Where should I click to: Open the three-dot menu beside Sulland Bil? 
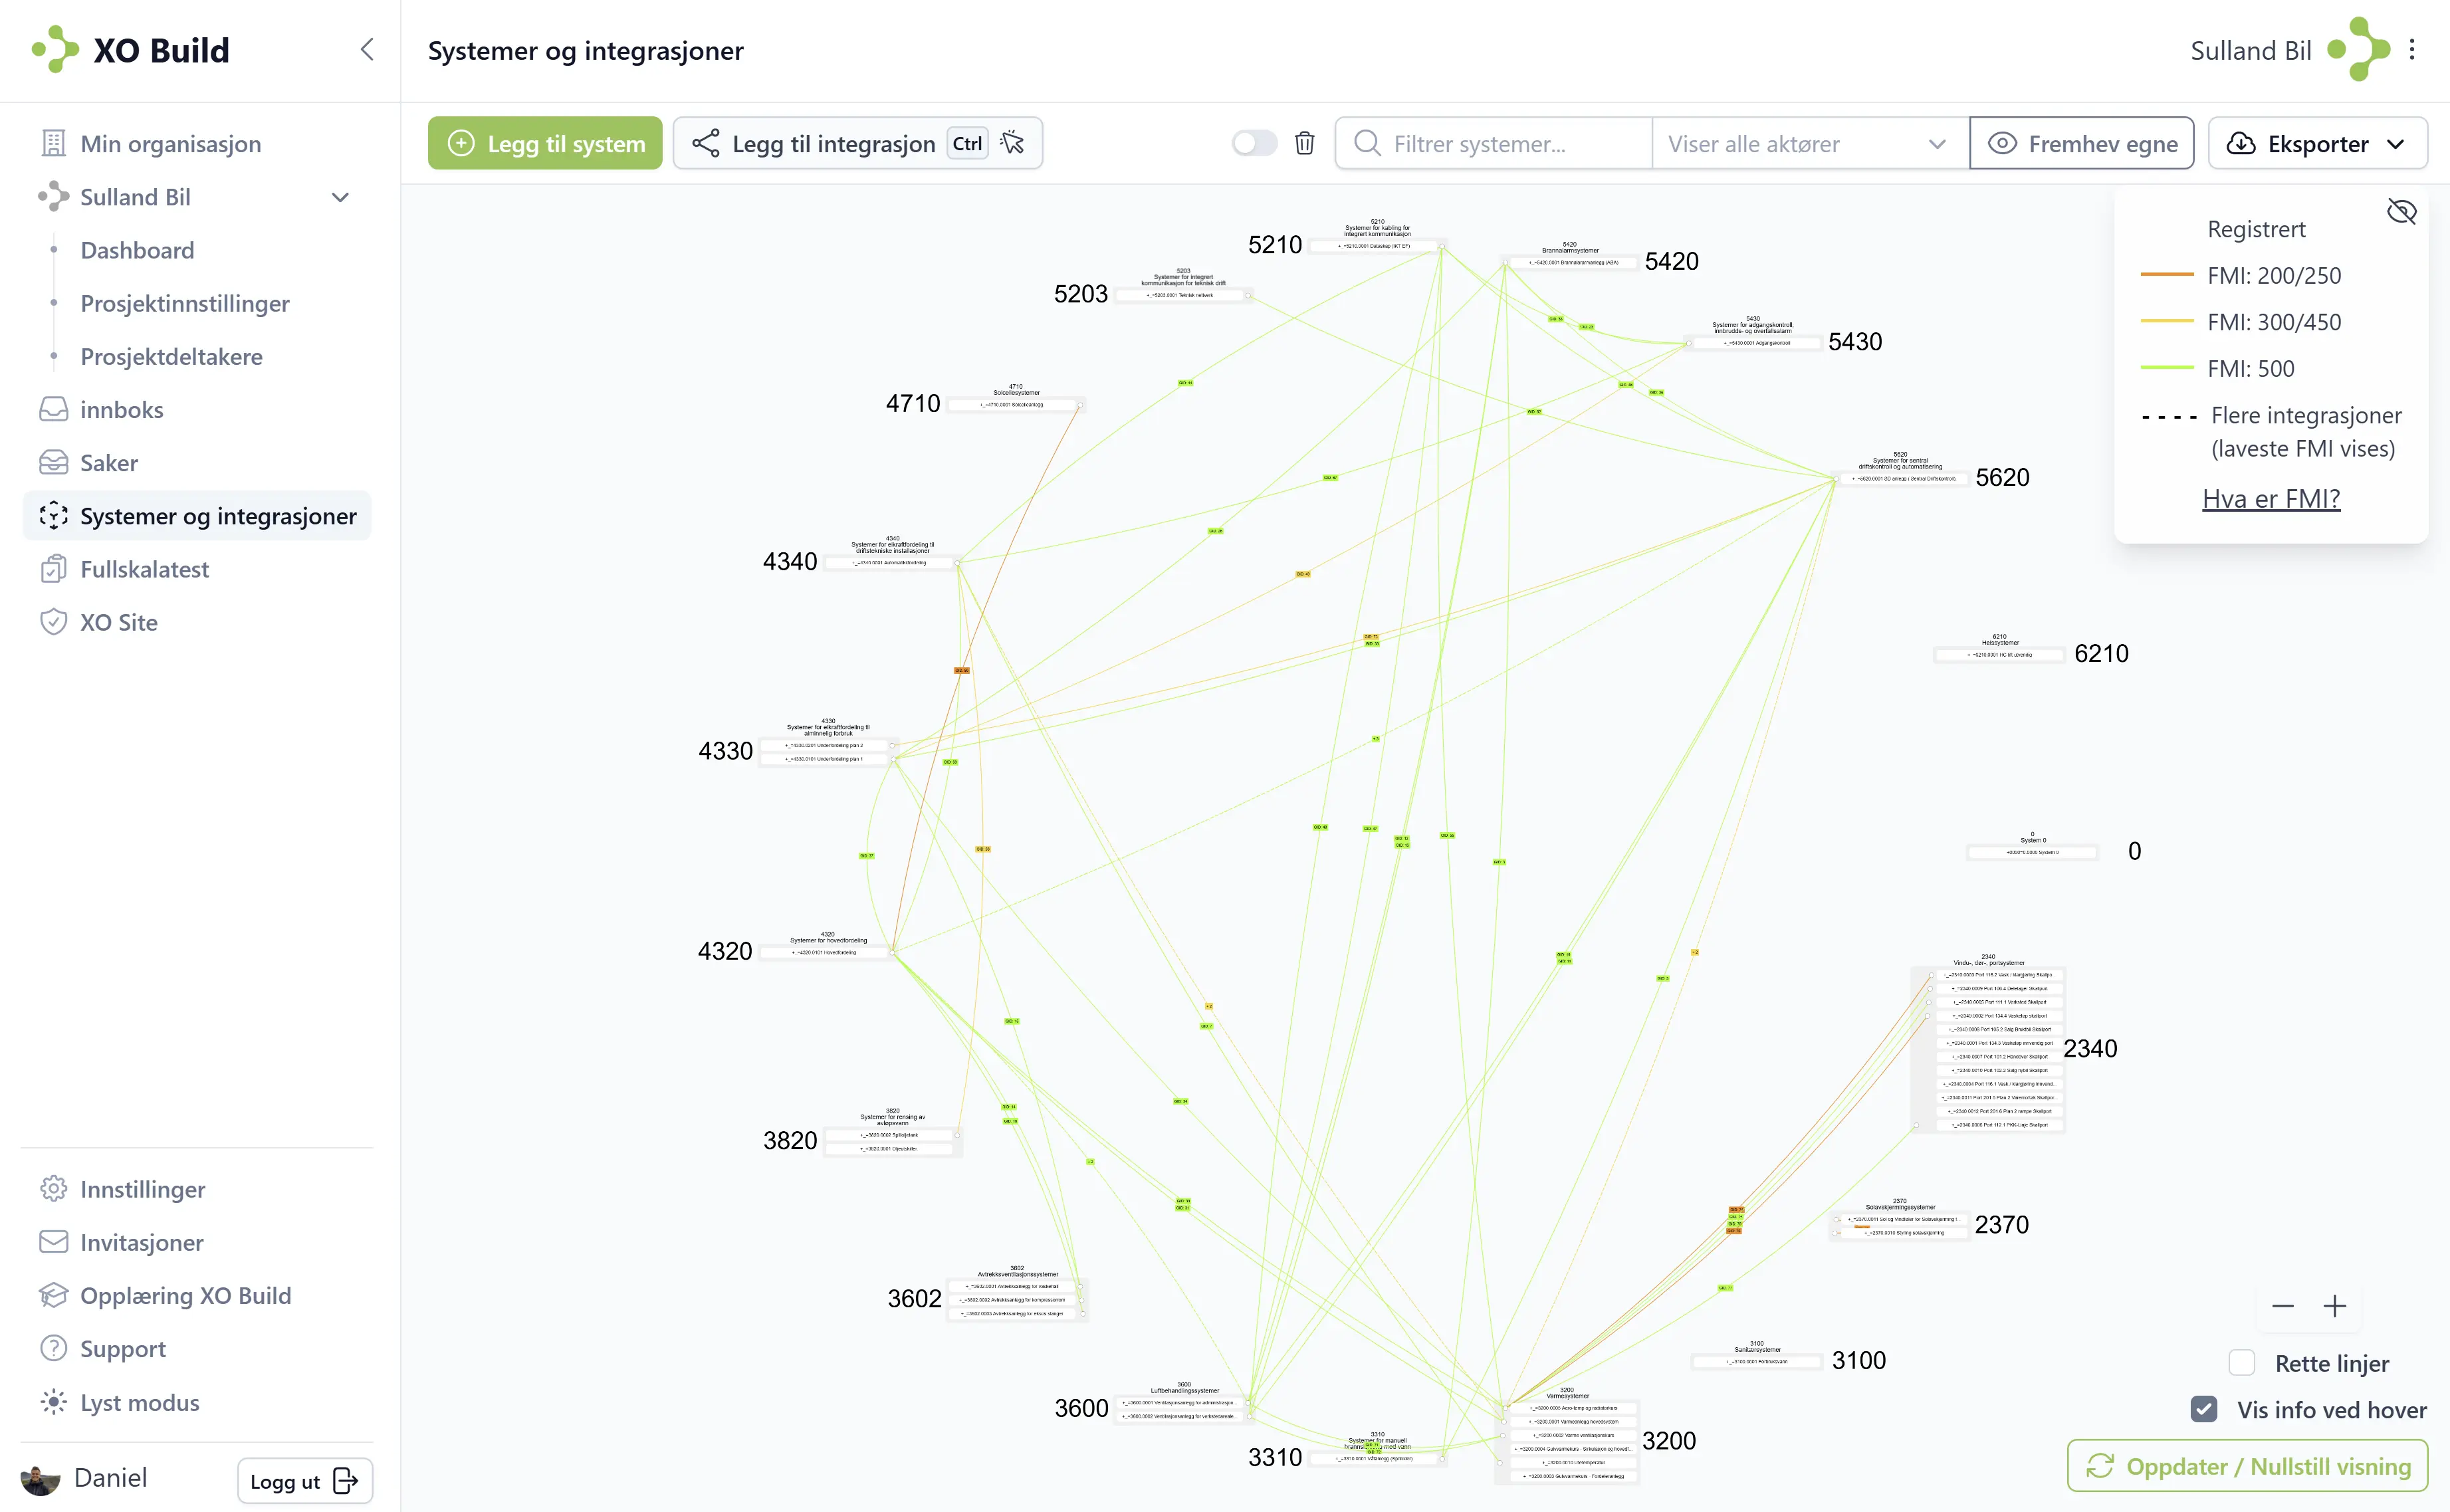pos(2412,50)
